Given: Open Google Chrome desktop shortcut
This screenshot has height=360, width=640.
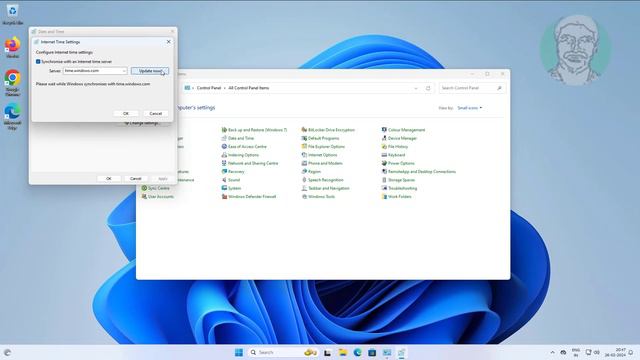Looking at the screenshot, I should pos(13,82).
